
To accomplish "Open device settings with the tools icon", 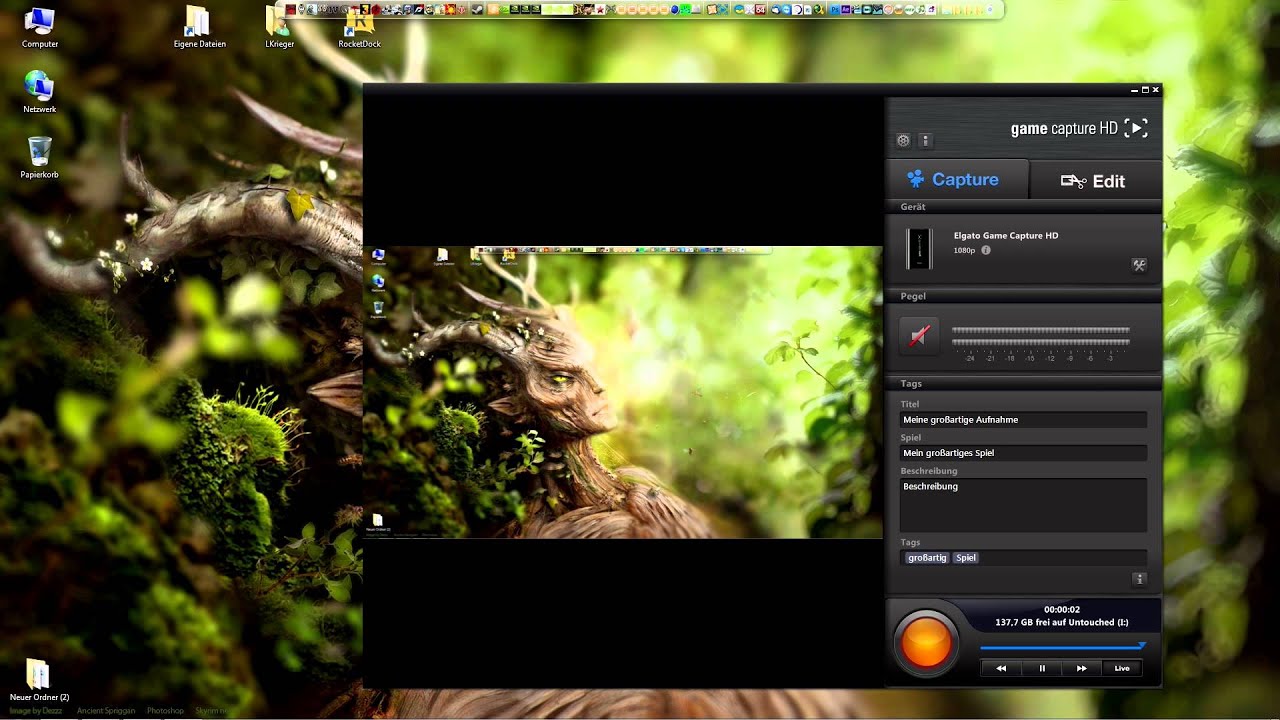I will click(x=1138, y=265).
